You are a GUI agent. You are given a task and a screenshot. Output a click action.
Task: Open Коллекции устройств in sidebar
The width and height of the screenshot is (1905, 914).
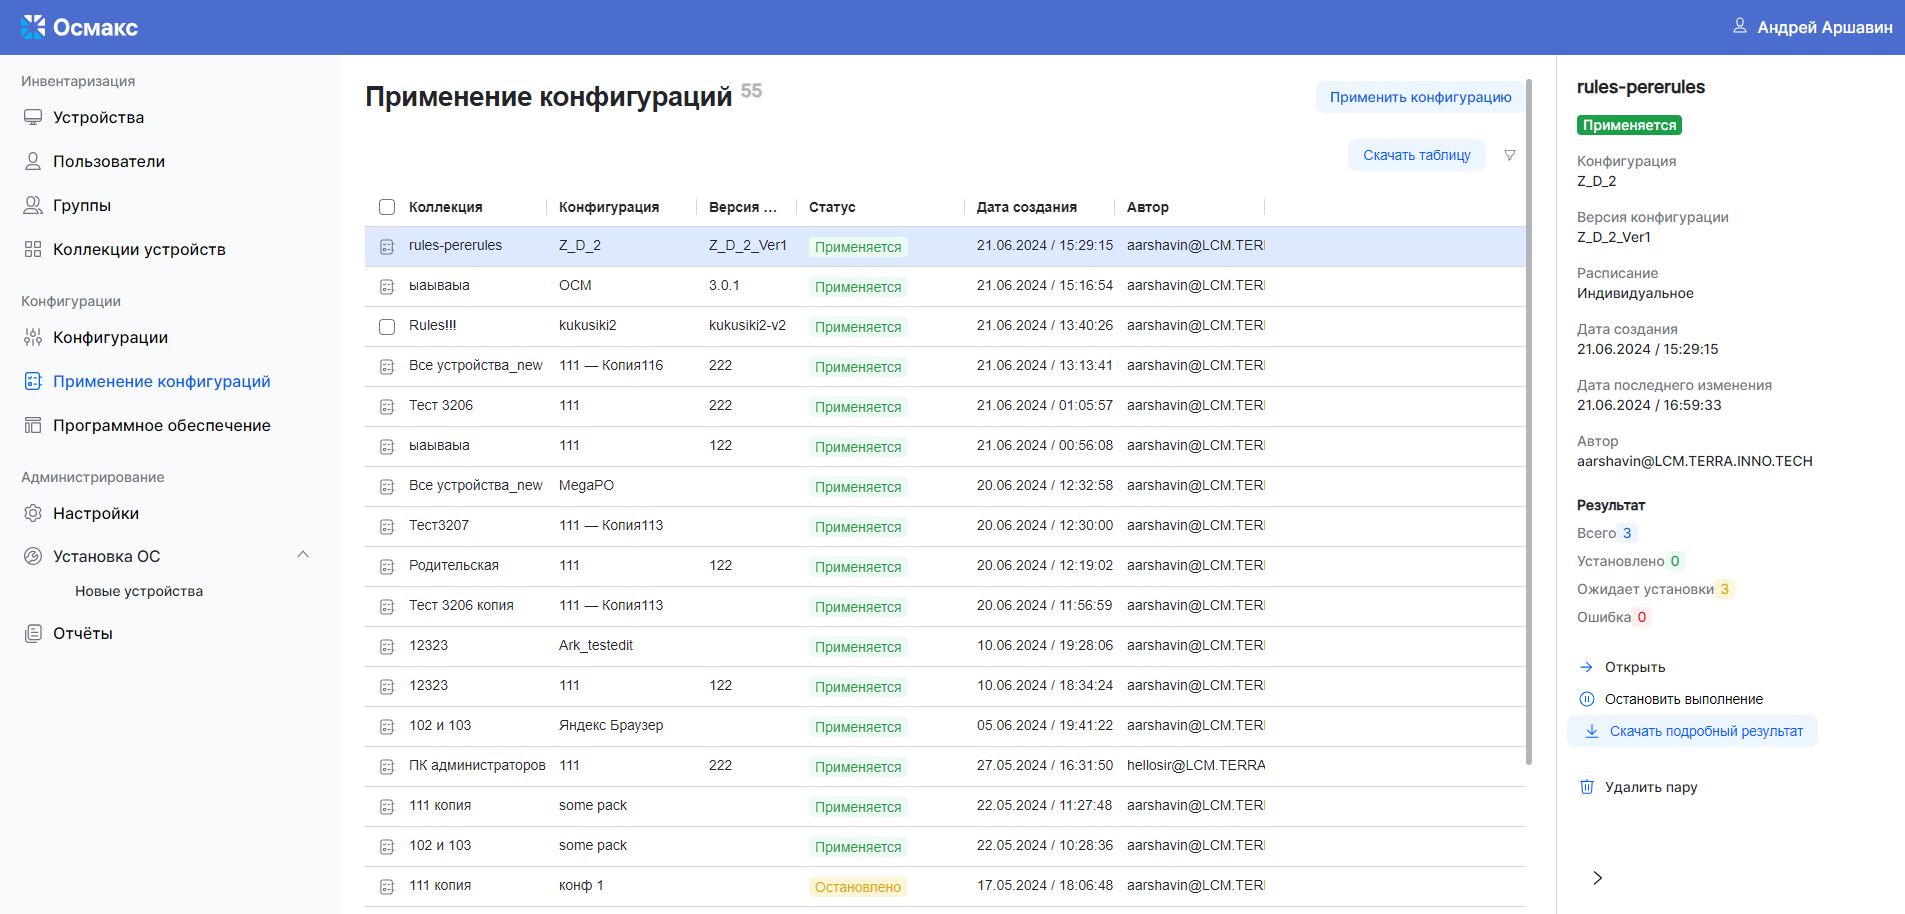pyautogui.click(x=139, y=249)
